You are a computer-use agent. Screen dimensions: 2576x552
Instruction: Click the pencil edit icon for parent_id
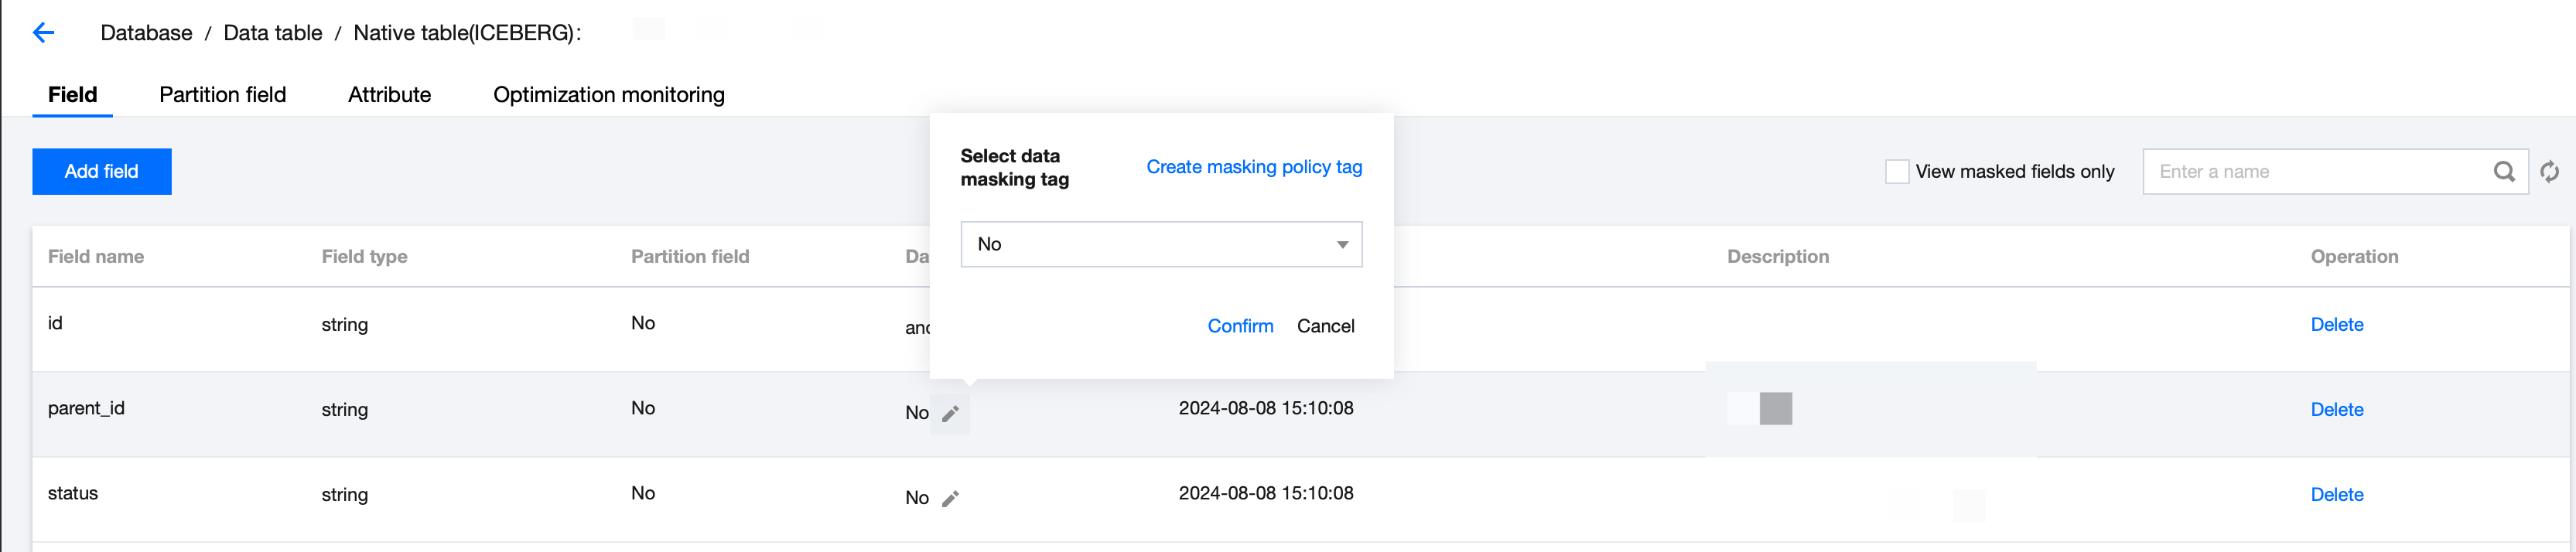click(950, 413)
